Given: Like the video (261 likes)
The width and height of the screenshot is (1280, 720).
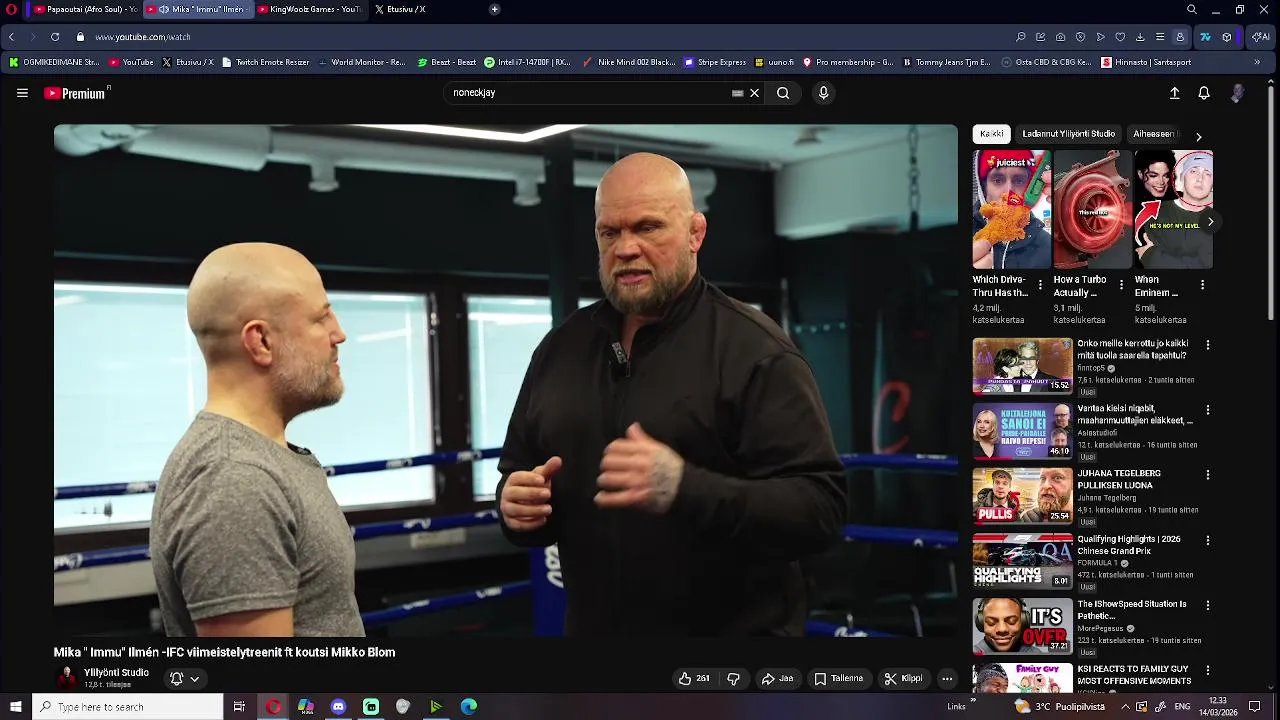Looking at the screenshot, I should tap(694, 678).
